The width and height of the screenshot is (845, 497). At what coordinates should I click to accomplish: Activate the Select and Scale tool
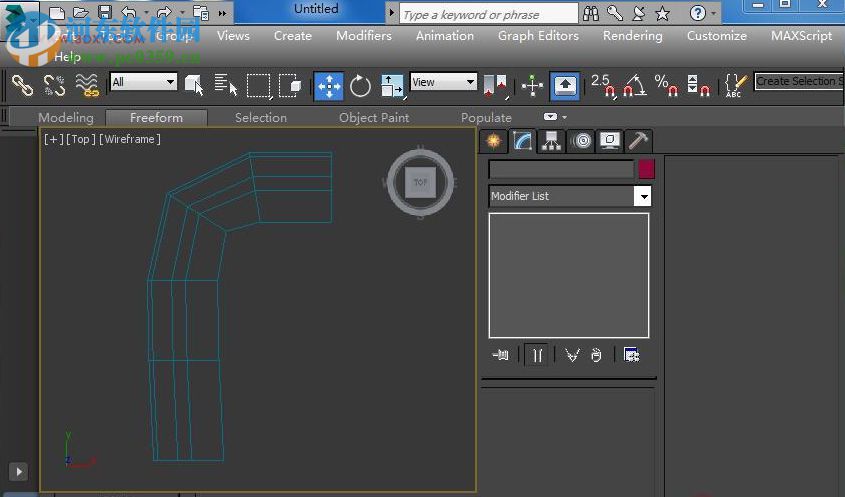(x=392, y=86)
